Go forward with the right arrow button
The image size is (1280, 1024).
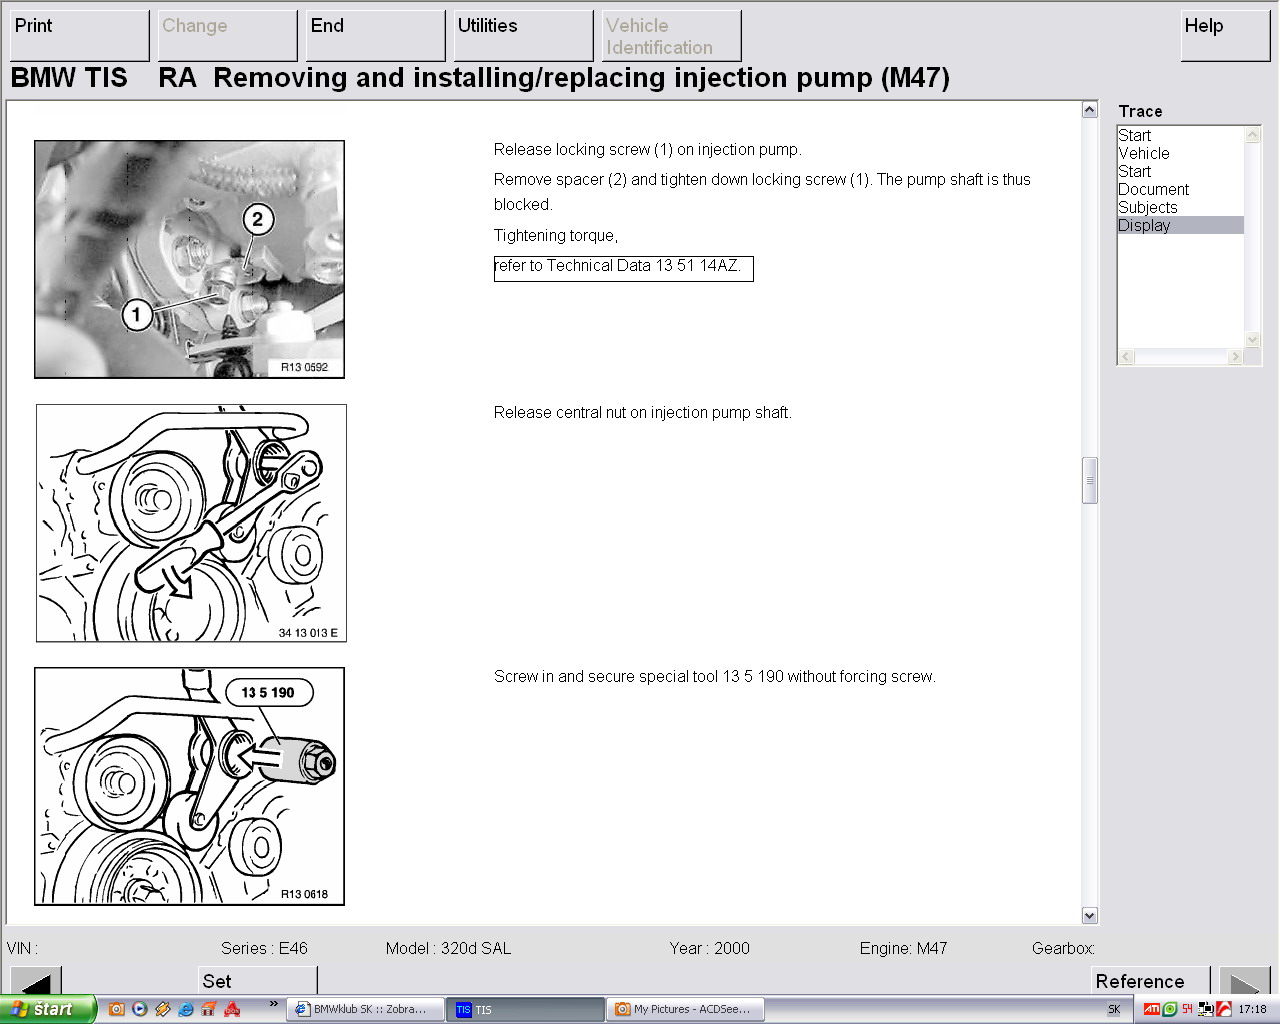tap(1245, 981)
